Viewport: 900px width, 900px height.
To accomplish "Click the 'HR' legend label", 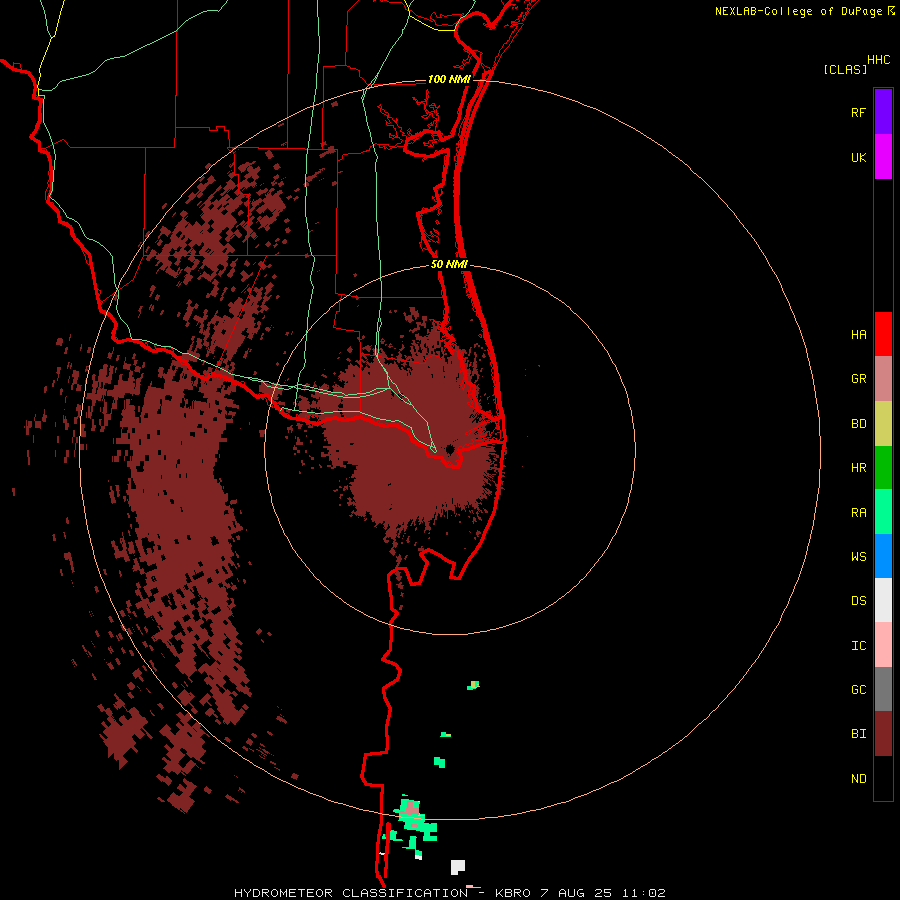I will 858,468.
